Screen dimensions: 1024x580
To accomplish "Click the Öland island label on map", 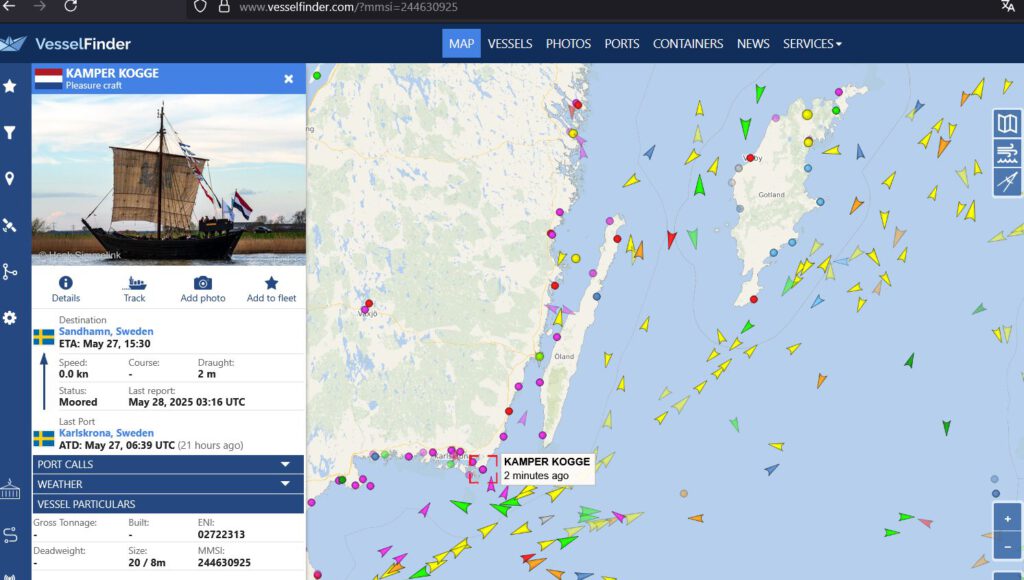I will pos(564,357).
